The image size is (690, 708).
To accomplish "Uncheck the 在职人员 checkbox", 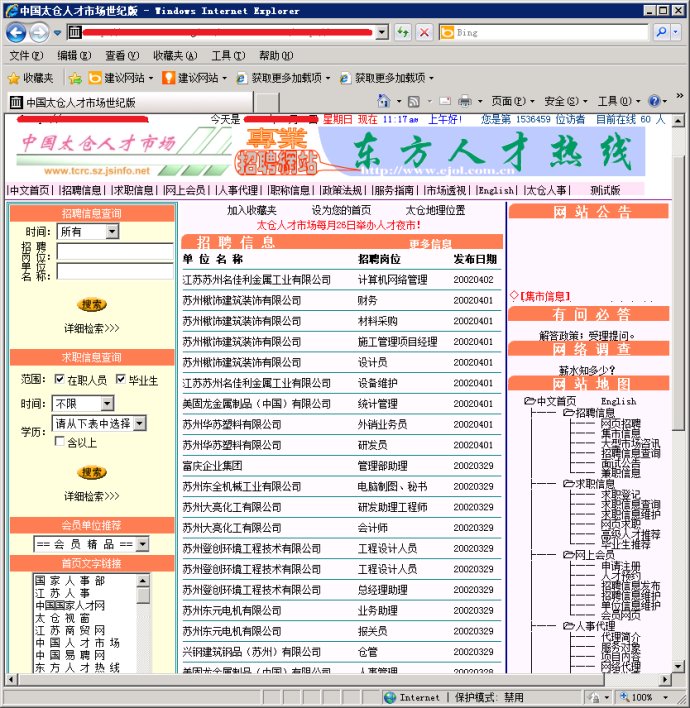I will [60, 380].
